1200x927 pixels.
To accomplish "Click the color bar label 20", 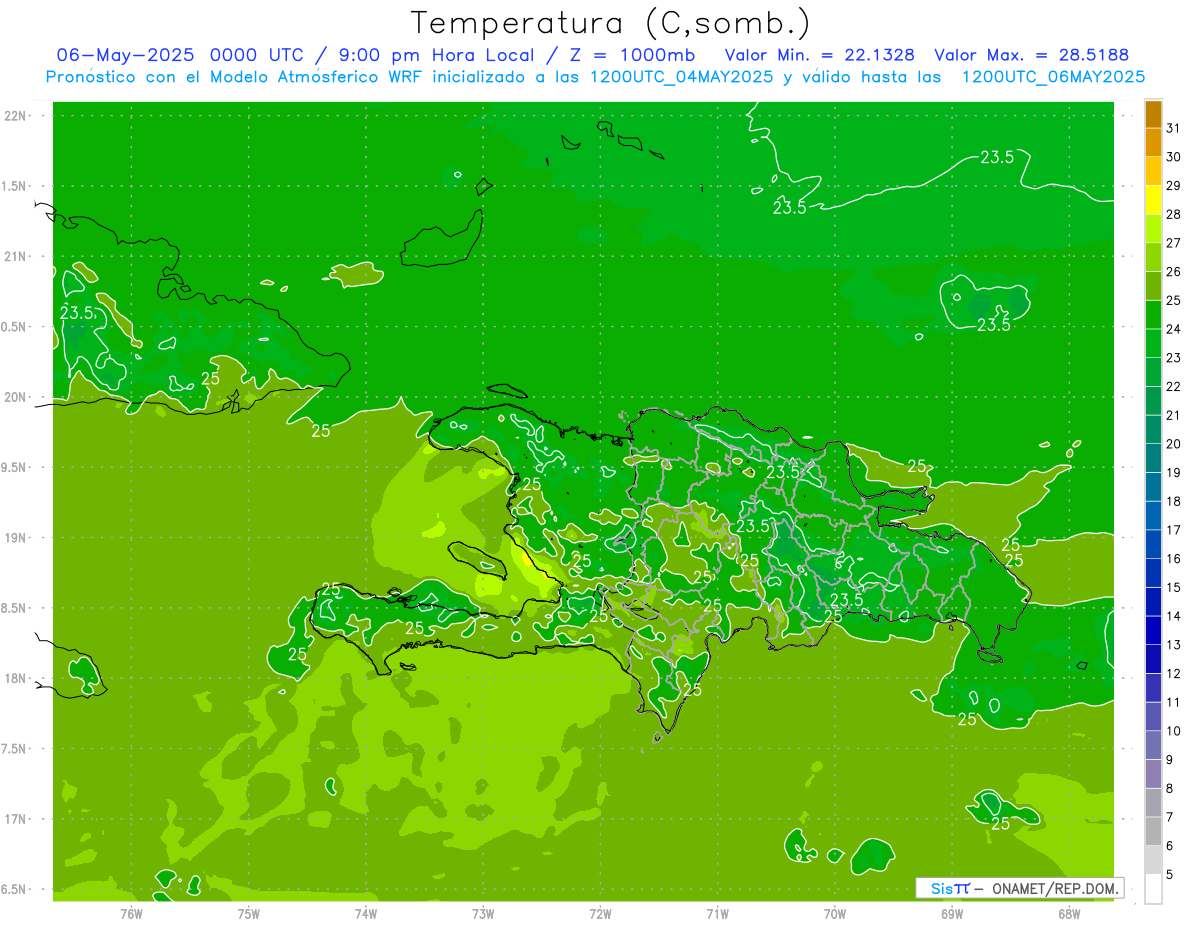I will 1173,444.
